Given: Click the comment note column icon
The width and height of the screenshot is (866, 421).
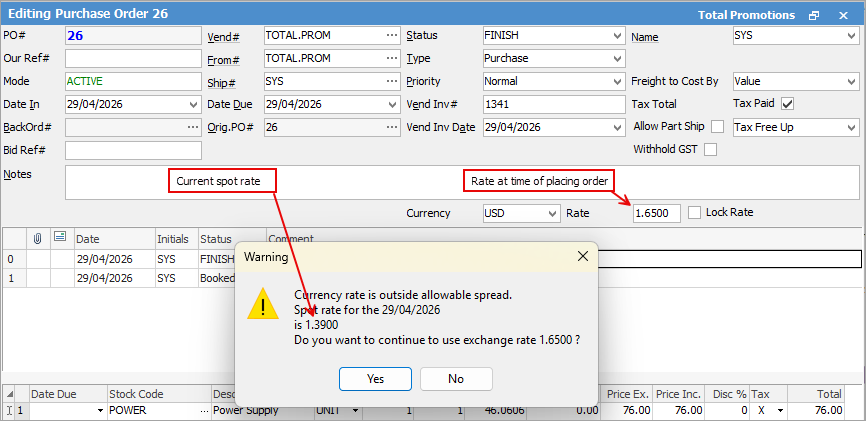Looking at the screenshot, I should (x=60, y=237).
